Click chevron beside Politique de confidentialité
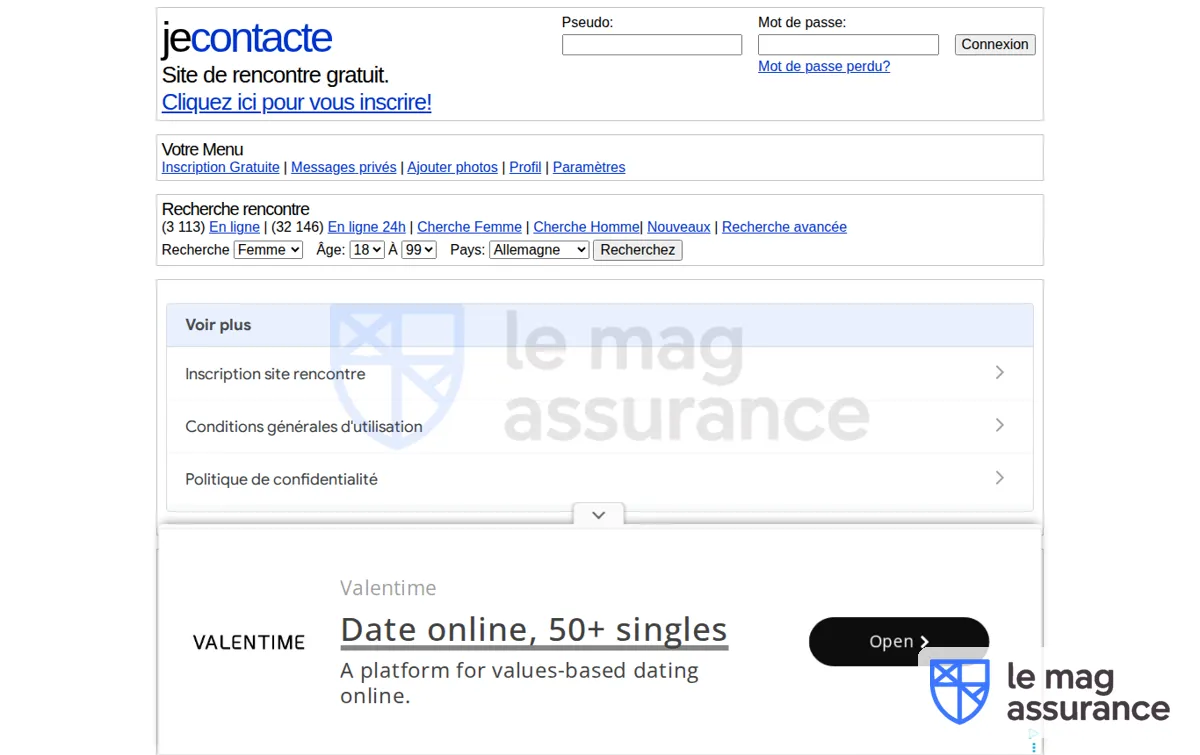The height and width of the screenshot is (755, 1200). [x=999, y=478]
